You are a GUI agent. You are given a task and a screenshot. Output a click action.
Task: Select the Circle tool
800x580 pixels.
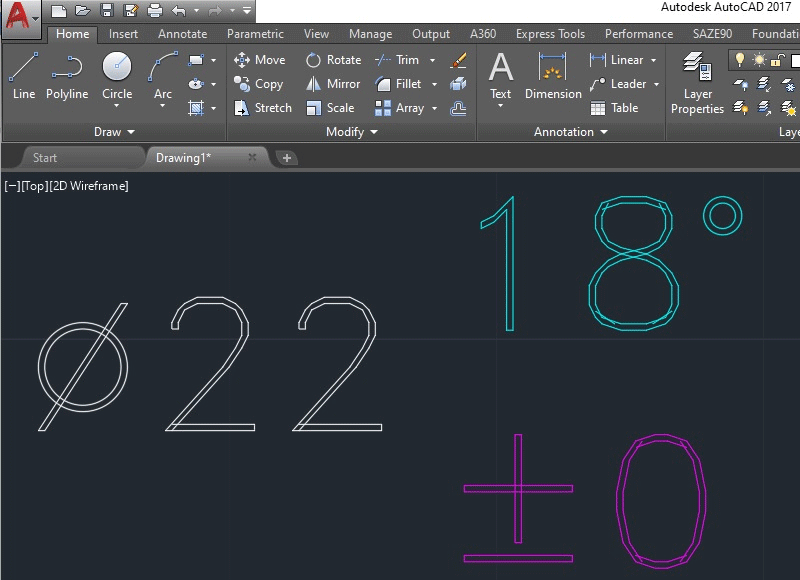(117, 75)
